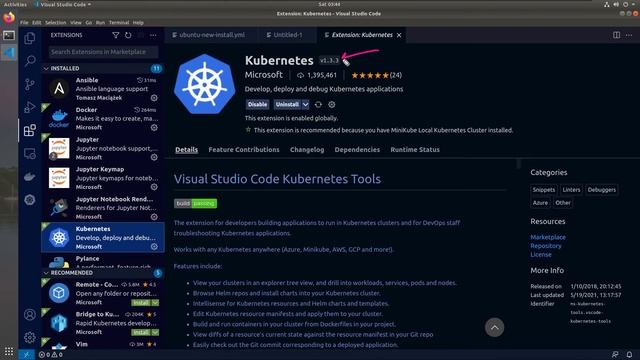
Task: Open Terminal from the Ubuntu dock
Action: 9,36
